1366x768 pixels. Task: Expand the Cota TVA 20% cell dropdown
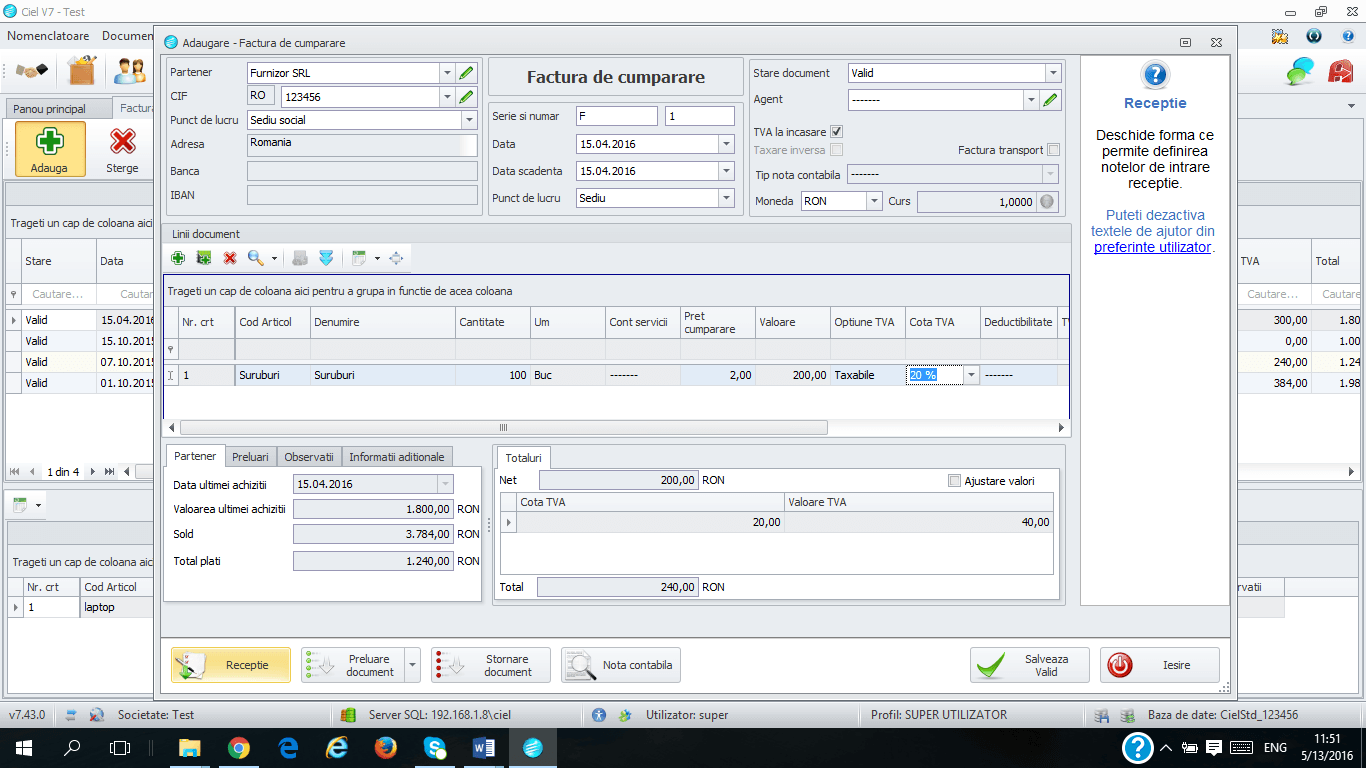click(x=971, y=375)
